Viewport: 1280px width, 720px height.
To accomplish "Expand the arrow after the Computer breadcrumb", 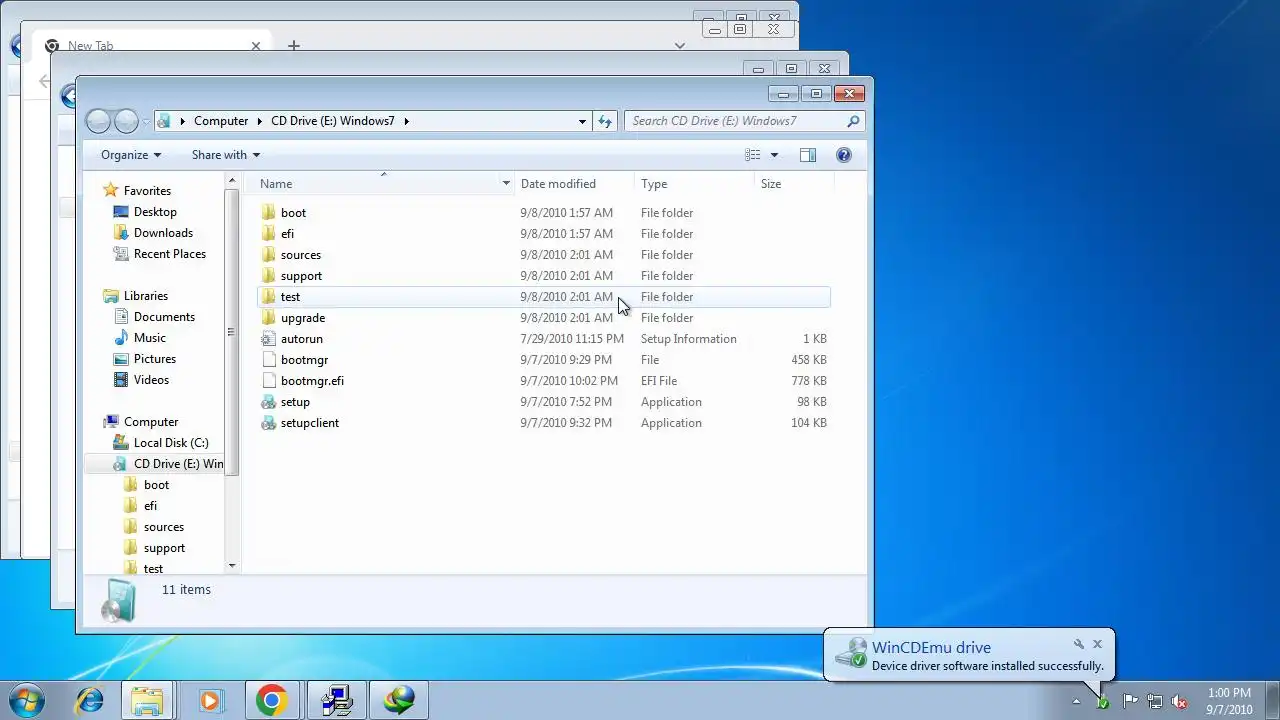I will 260,121.
